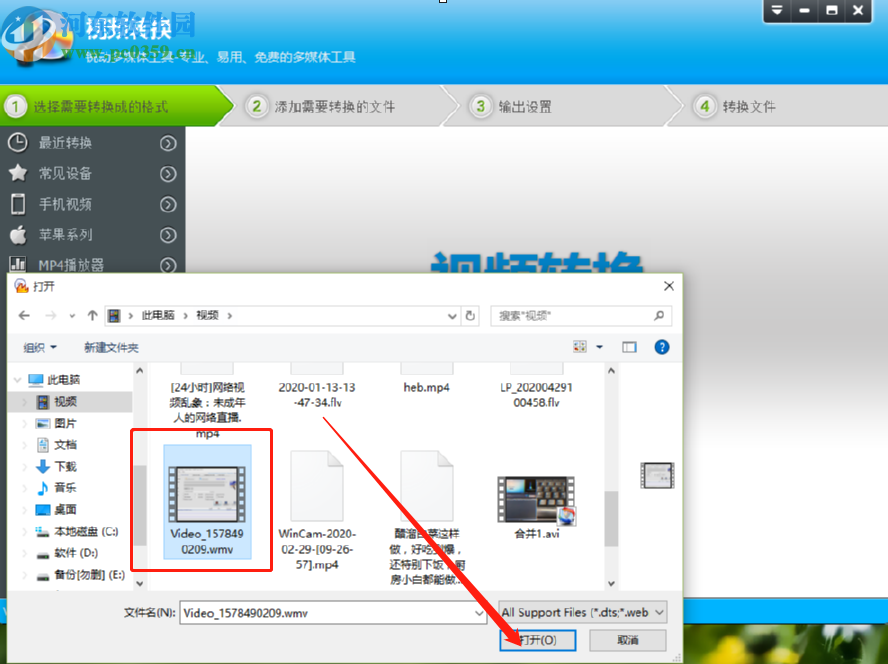Viewport: 888px width, 664px height.
Task: Open the 常见设备 category
Action: [x=92, y=173]
